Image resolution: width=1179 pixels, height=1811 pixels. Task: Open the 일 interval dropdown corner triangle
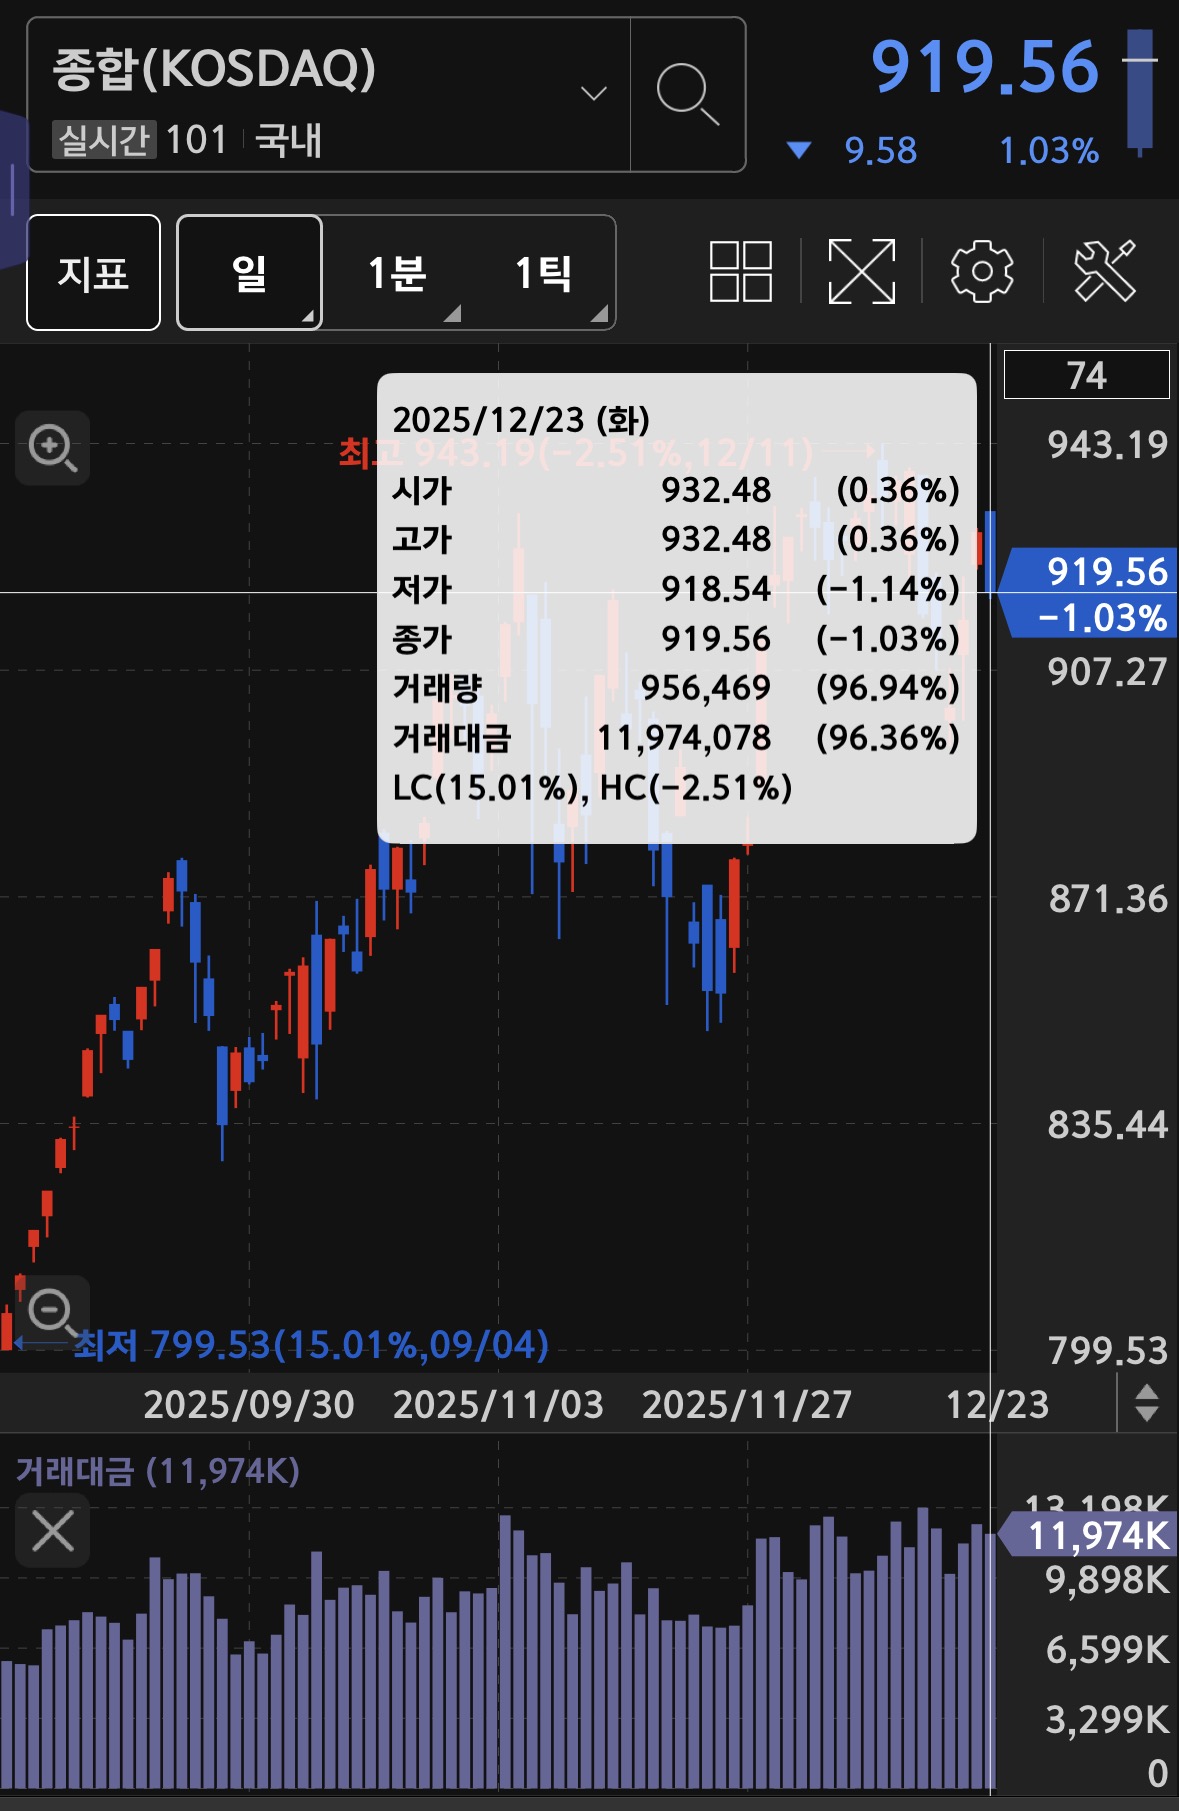tap(308, 316)
